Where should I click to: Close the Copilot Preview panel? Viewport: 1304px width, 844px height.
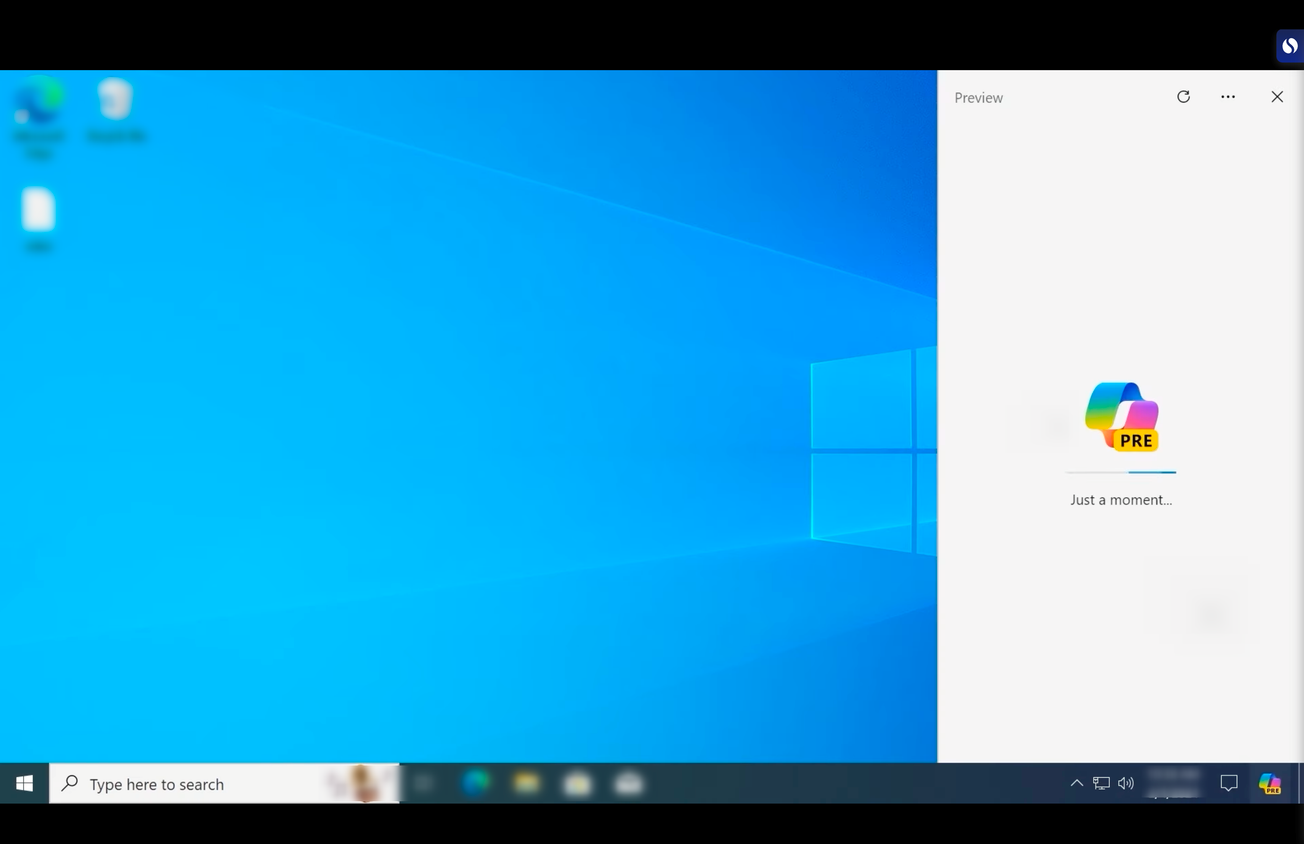click(x=1277, y=97)
